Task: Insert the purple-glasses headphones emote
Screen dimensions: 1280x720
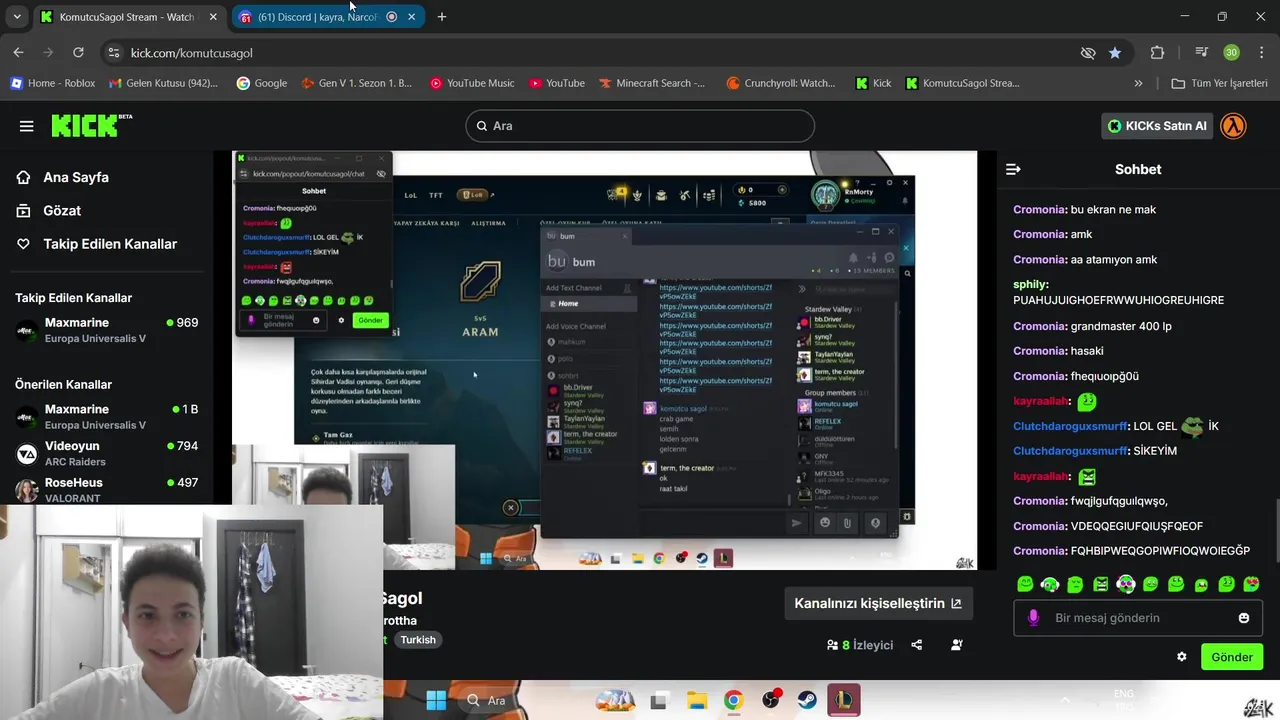Action: [x=1125, y=584]
